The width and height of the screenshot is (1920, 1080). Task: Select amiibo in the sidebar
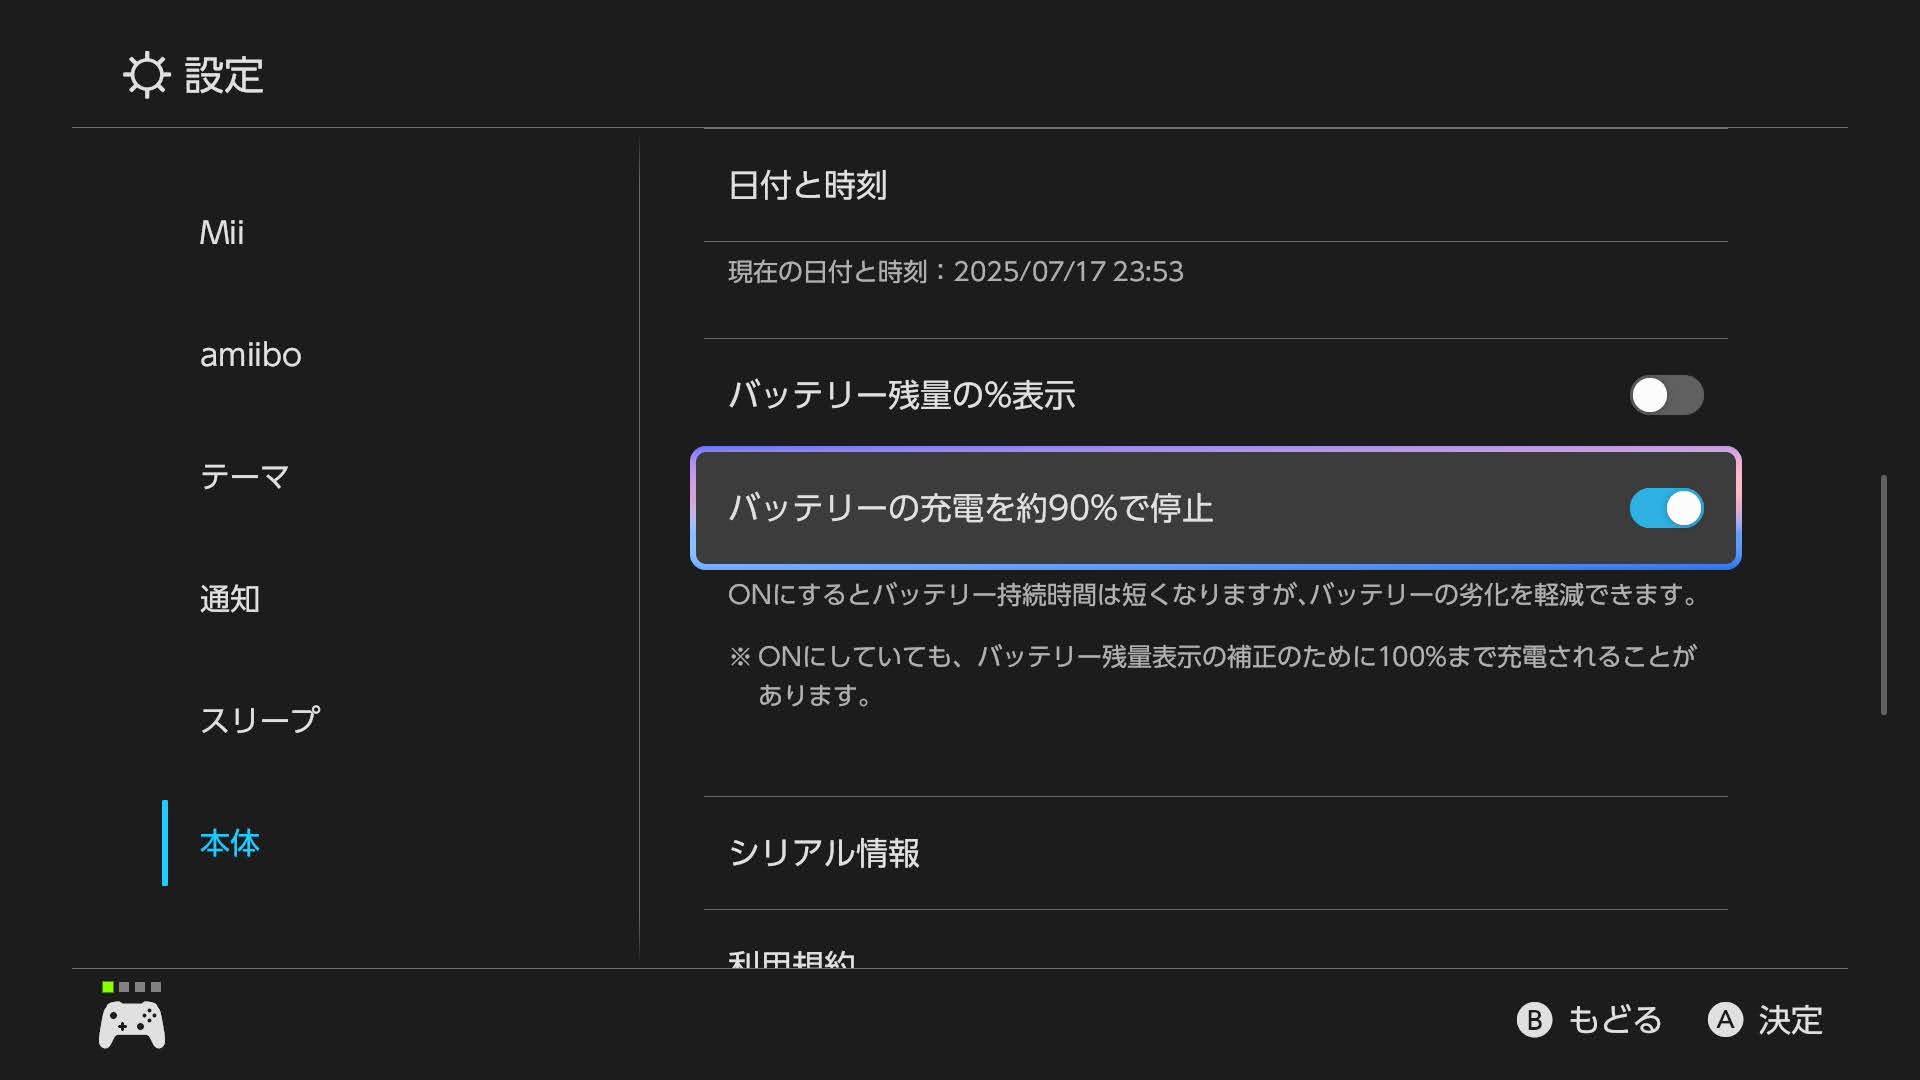tap(250, 355)
